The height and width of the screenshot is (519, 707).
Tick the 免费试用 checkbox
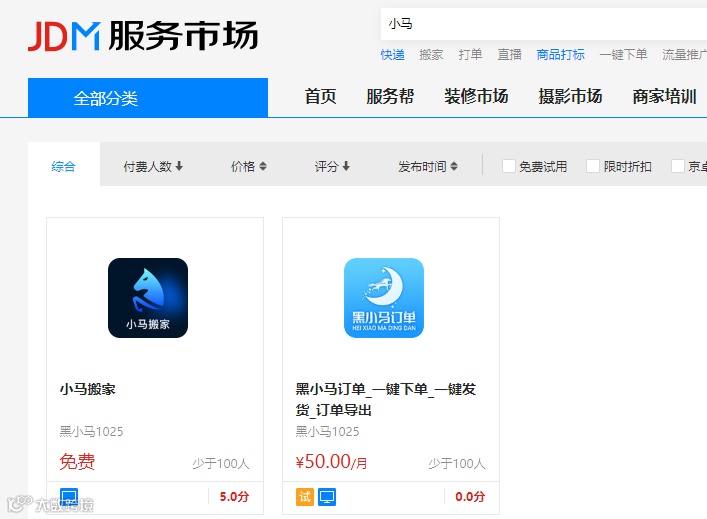(x=509, y=166)
